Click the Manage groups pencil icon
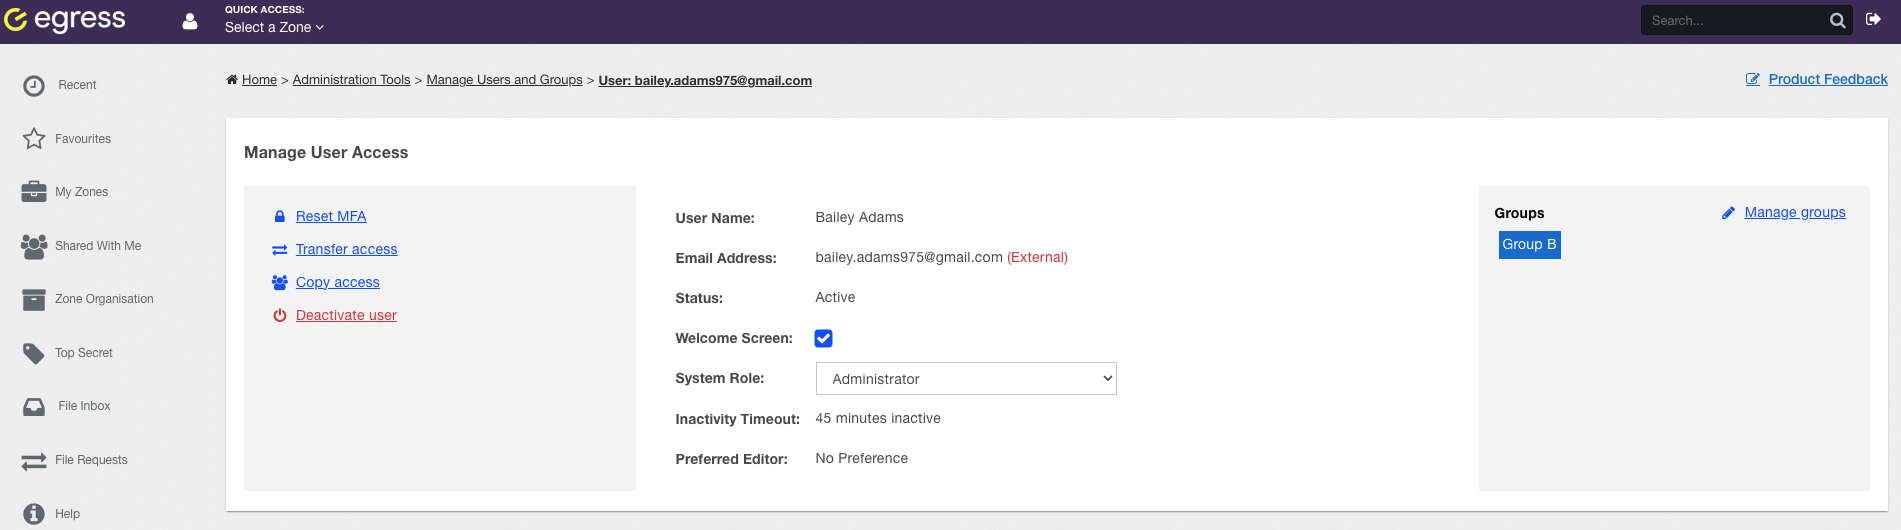1901x530 pixels. click(x=1728, y=213)
